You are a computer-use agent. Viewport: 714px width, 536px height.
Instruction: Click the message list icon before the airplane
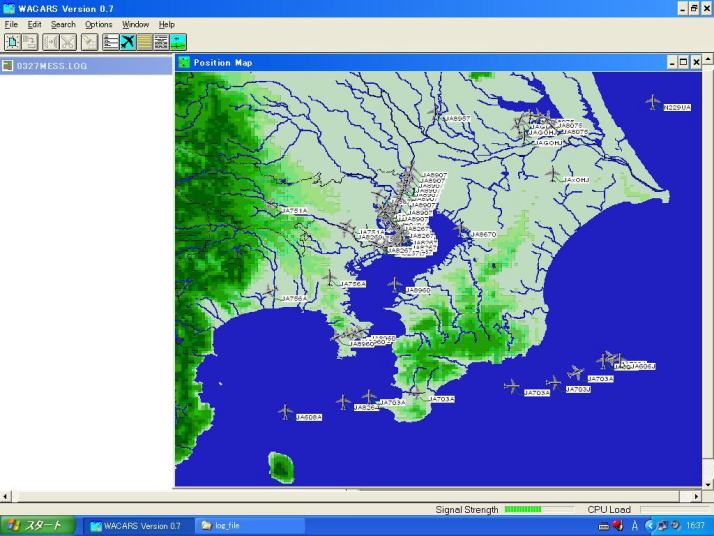pos(111,41)
